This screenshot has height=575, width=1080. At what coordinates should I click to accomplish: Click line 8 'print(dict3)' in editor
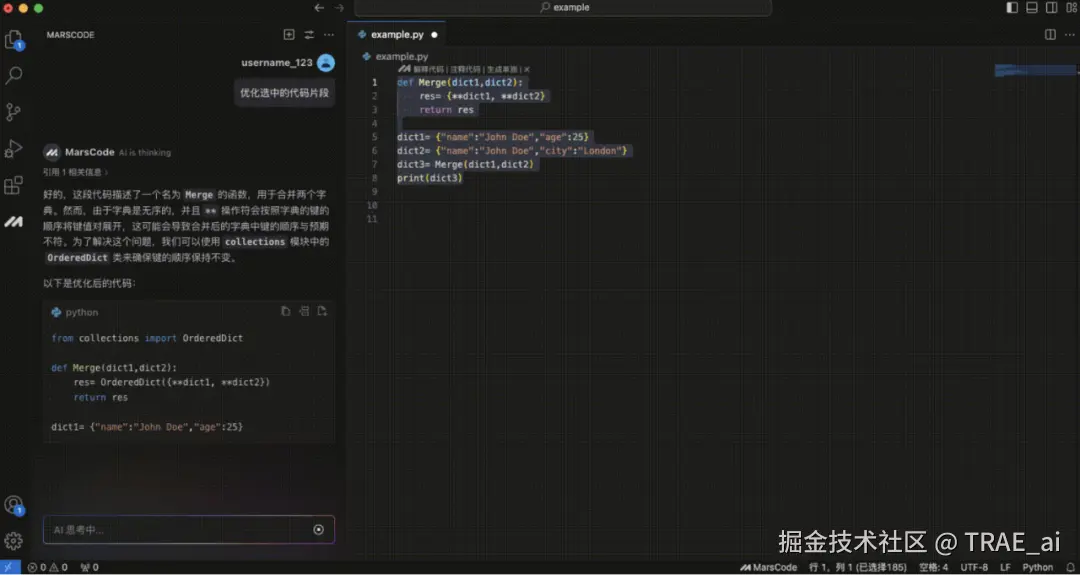tap(430, 178)
